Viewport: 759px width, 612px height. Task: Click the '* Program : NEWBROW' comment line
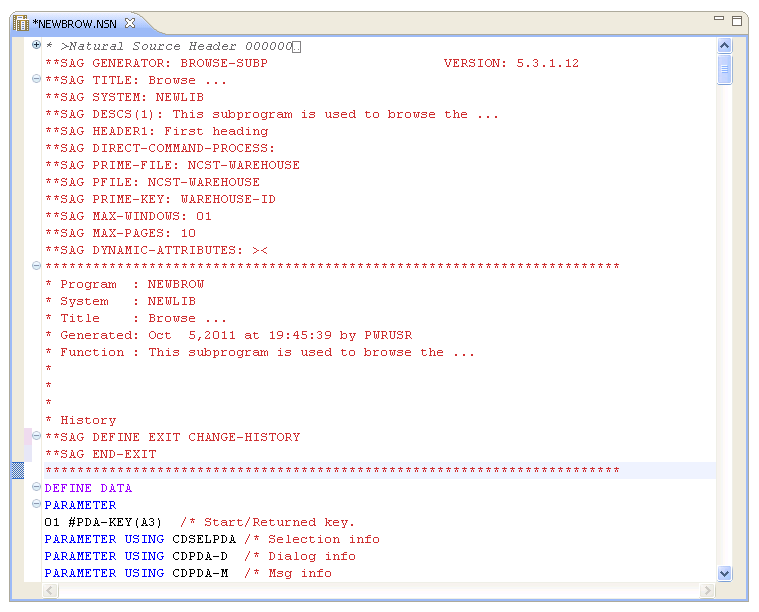(124, 284)
